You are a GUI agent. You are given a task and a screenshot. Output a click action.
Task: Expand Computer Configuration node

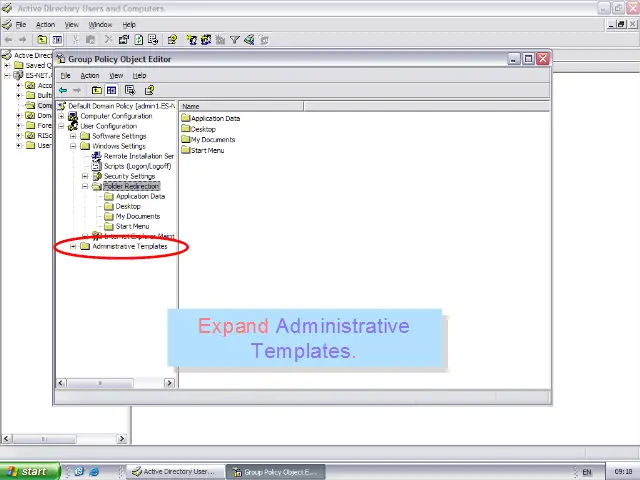(61, 116)
